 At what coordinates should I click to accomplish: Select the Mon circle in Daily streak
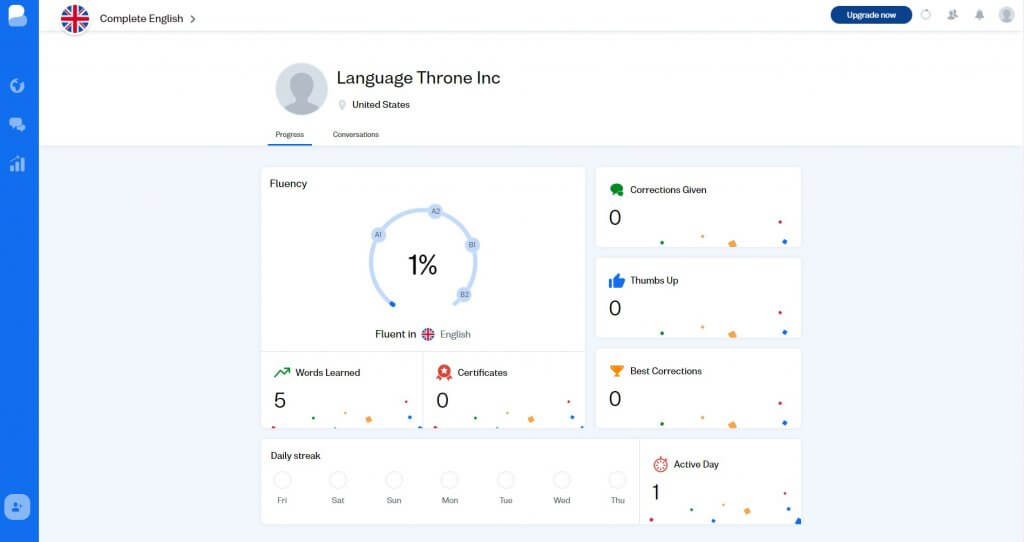[450, 481]
